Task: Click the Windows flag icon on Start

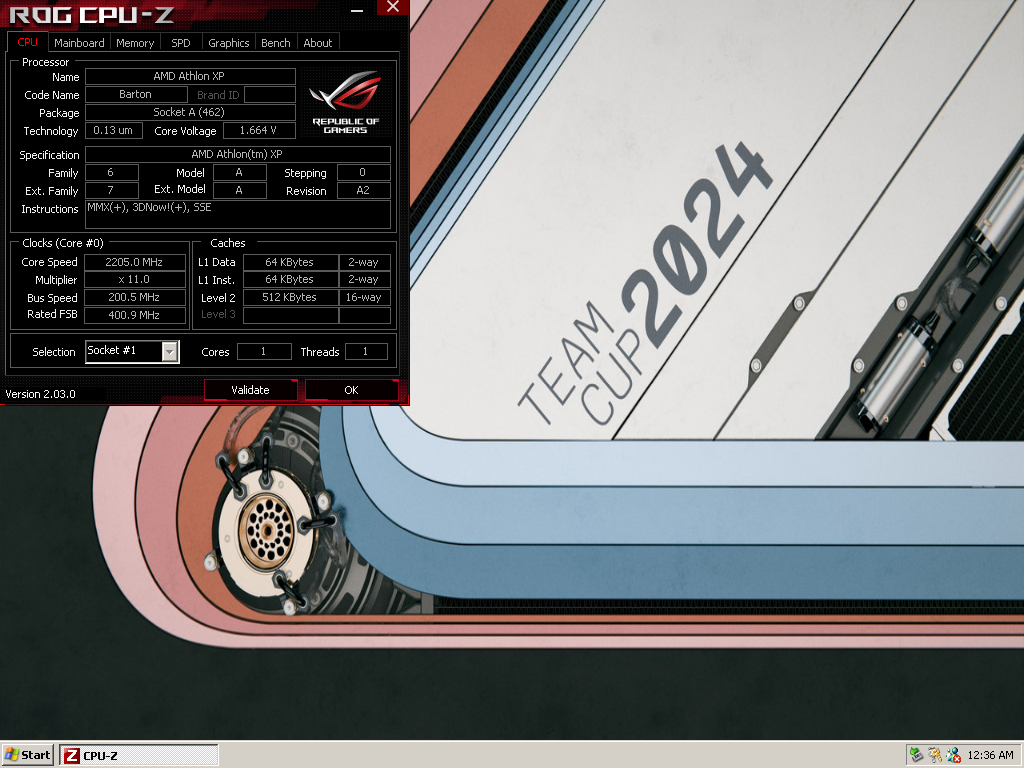Action: pyautogui.click(x=12, y=755)
